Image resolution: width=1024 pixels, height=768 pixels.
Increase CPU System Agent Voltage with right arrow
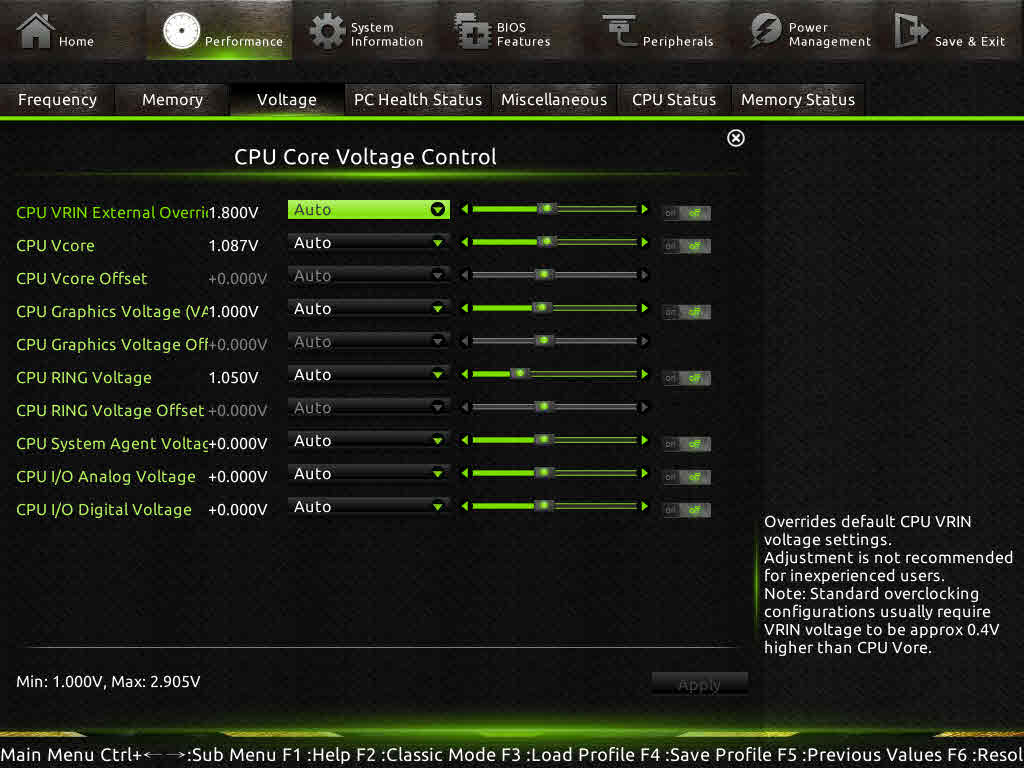coord(645,440)
